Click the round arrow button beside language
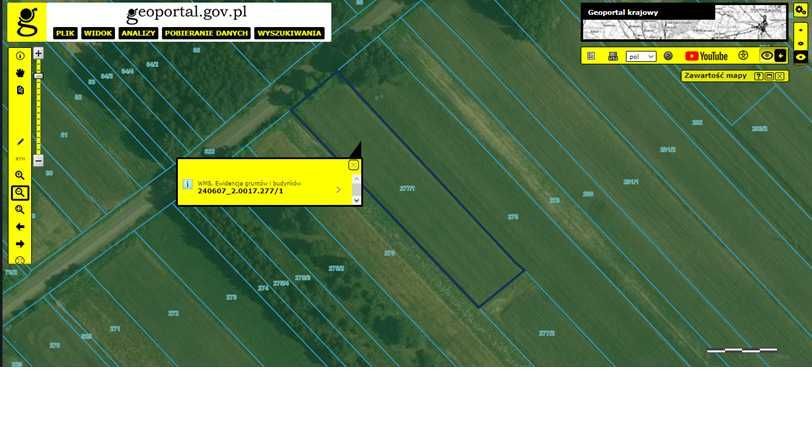Viewport: 812px width, 442px height. 668,56
